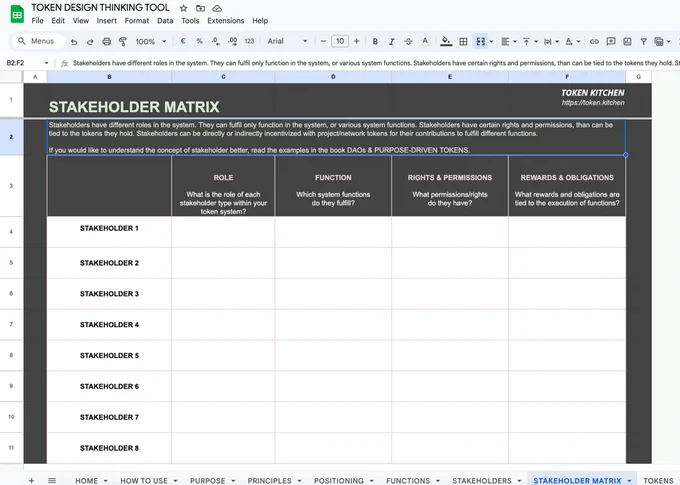Toggle italic formatting

[392, 42]
